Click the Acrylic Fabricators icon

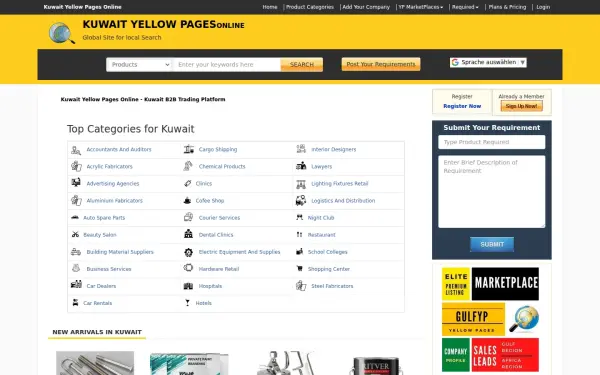(76, 166)
